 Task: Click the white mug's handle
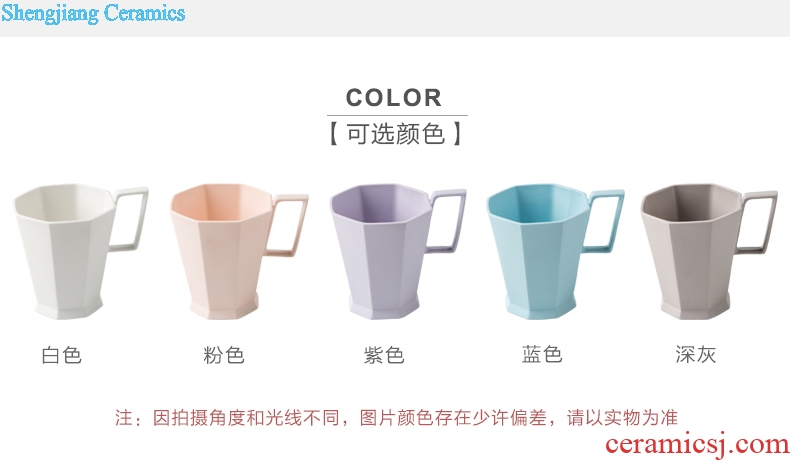(129, 219)
